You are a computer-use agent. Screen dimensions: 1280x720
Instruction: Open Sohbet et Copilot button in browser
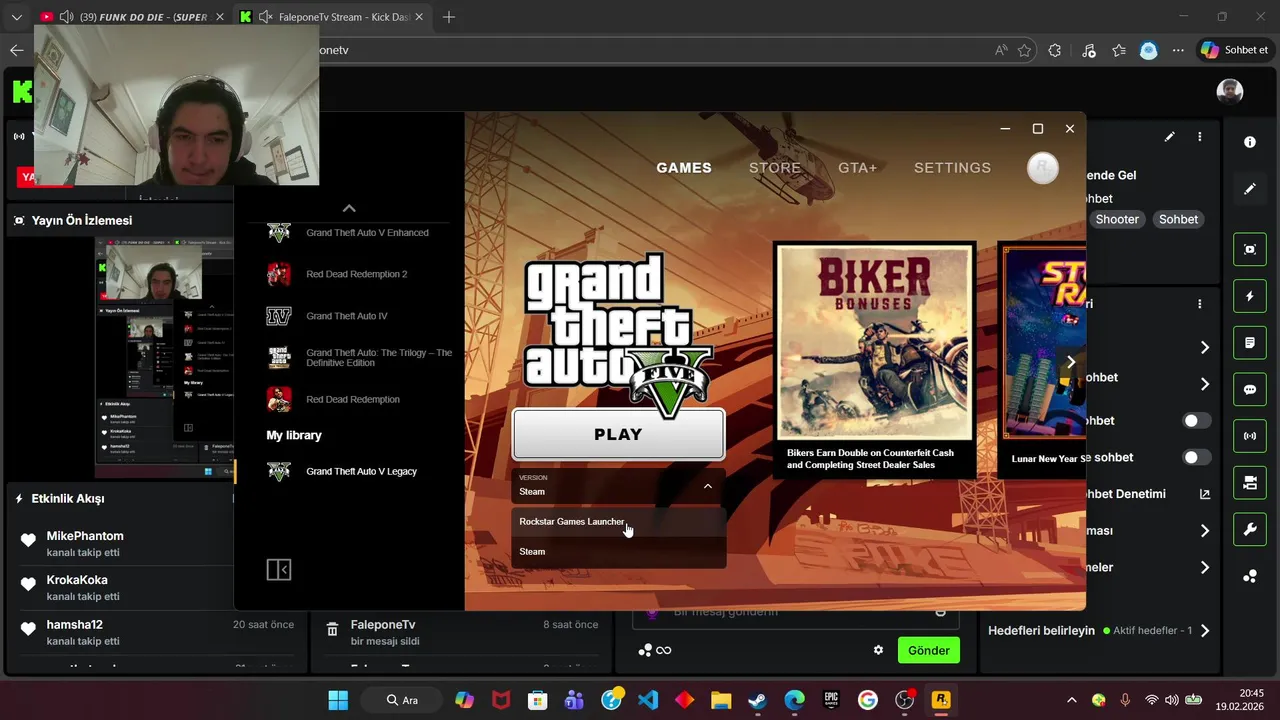point(1234,50)
